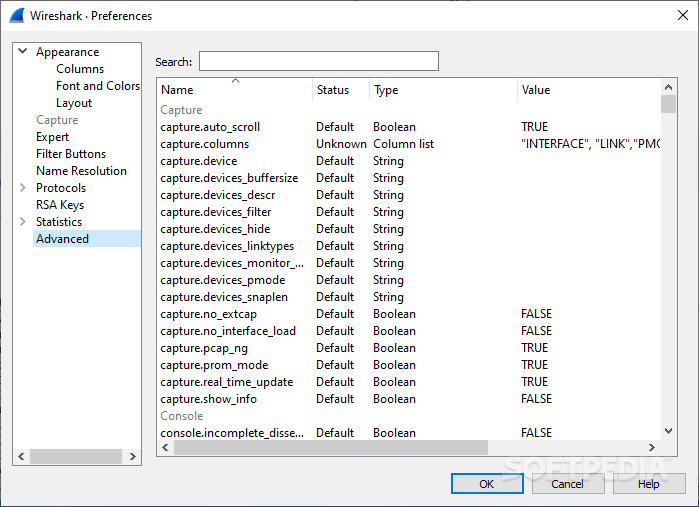Confirm preferences with the OK button
Screen dimensions: 699x507
487,484
